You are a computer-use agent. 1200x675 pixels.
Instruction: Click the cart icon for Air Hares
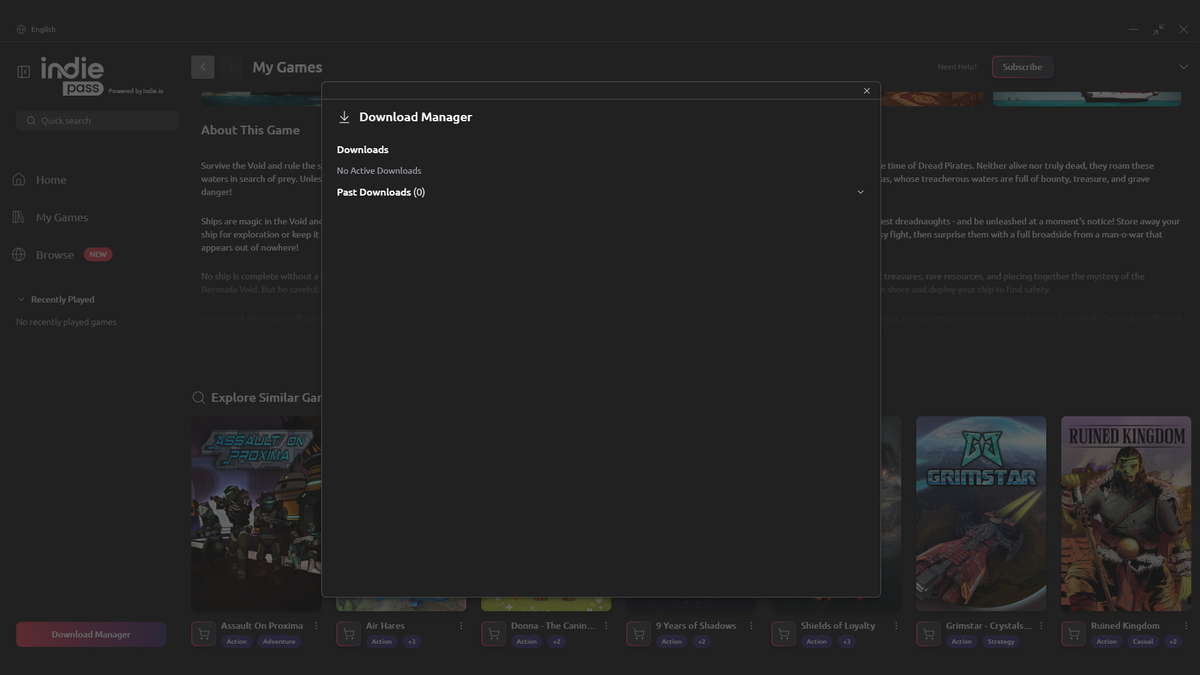tap(349, 634)
